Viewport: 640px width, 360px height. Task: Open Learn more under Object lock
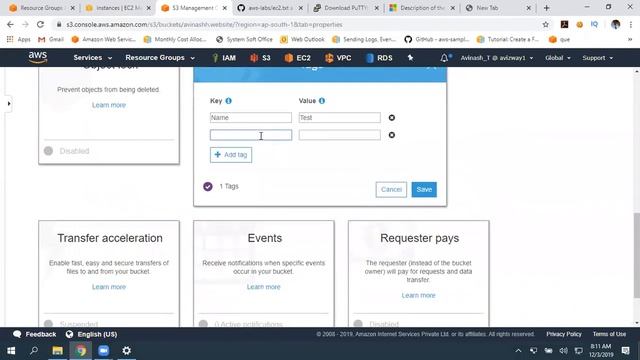click(x=109, y=105)
